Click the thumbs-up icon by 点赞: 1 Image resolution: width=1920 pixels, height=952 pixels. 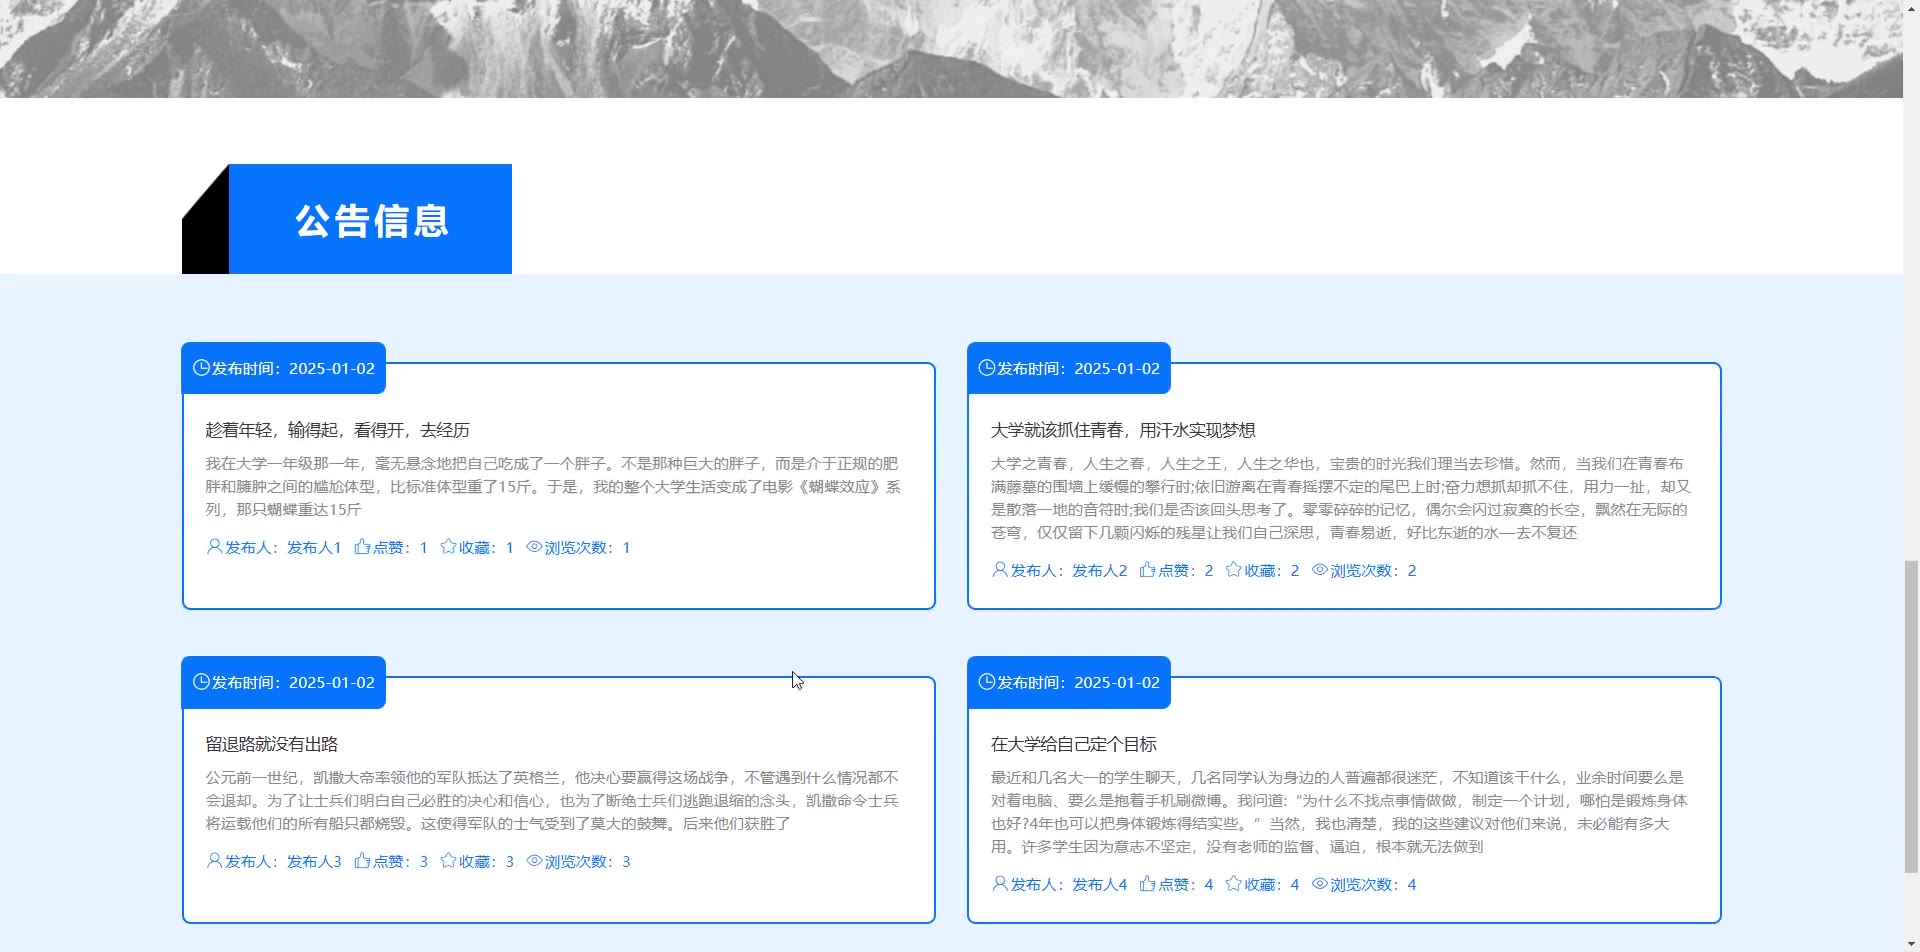pyautogui.click(x=362, y=547)
